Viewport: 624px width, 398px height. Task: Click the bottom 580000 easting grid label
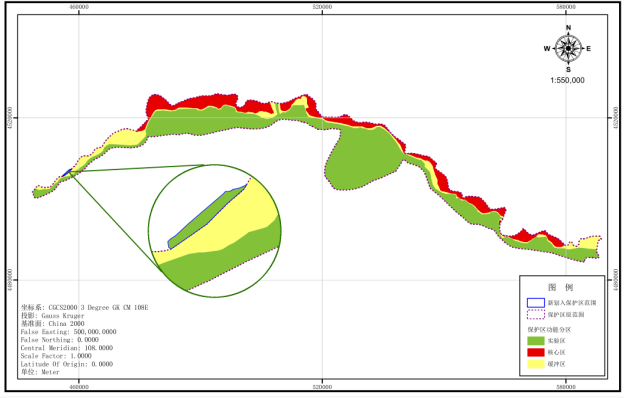[566, 387]
